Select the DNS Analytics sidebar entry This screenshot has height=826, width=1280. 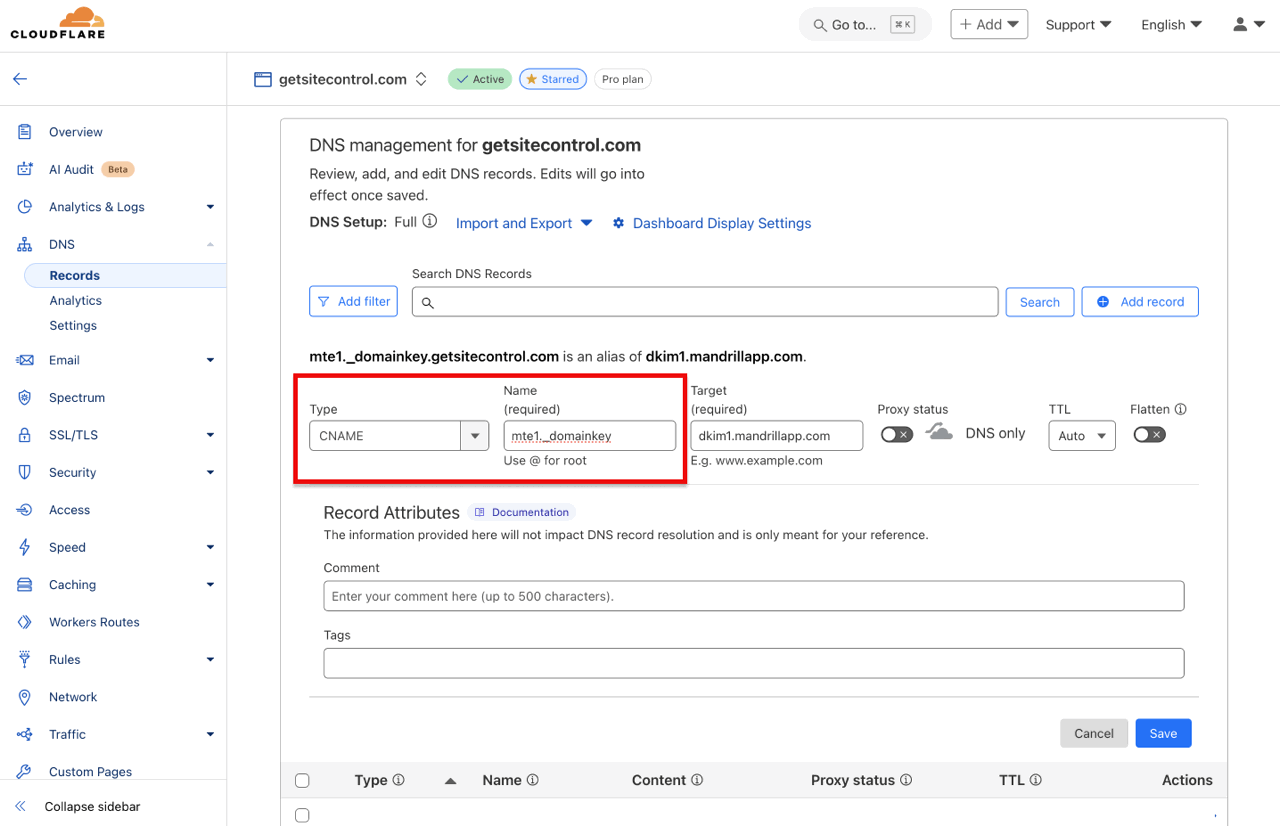[x=75, y=300]
